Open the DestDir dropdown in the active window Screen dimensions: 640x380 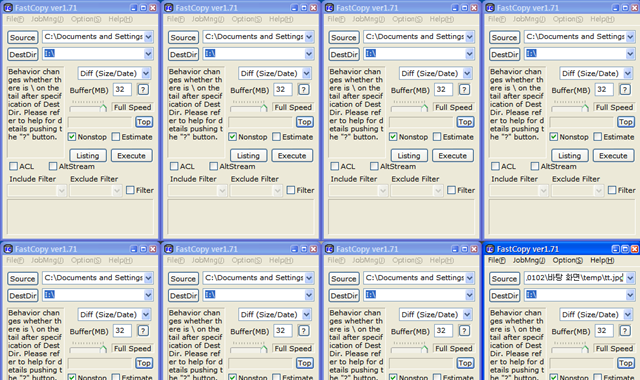[630, 295]
